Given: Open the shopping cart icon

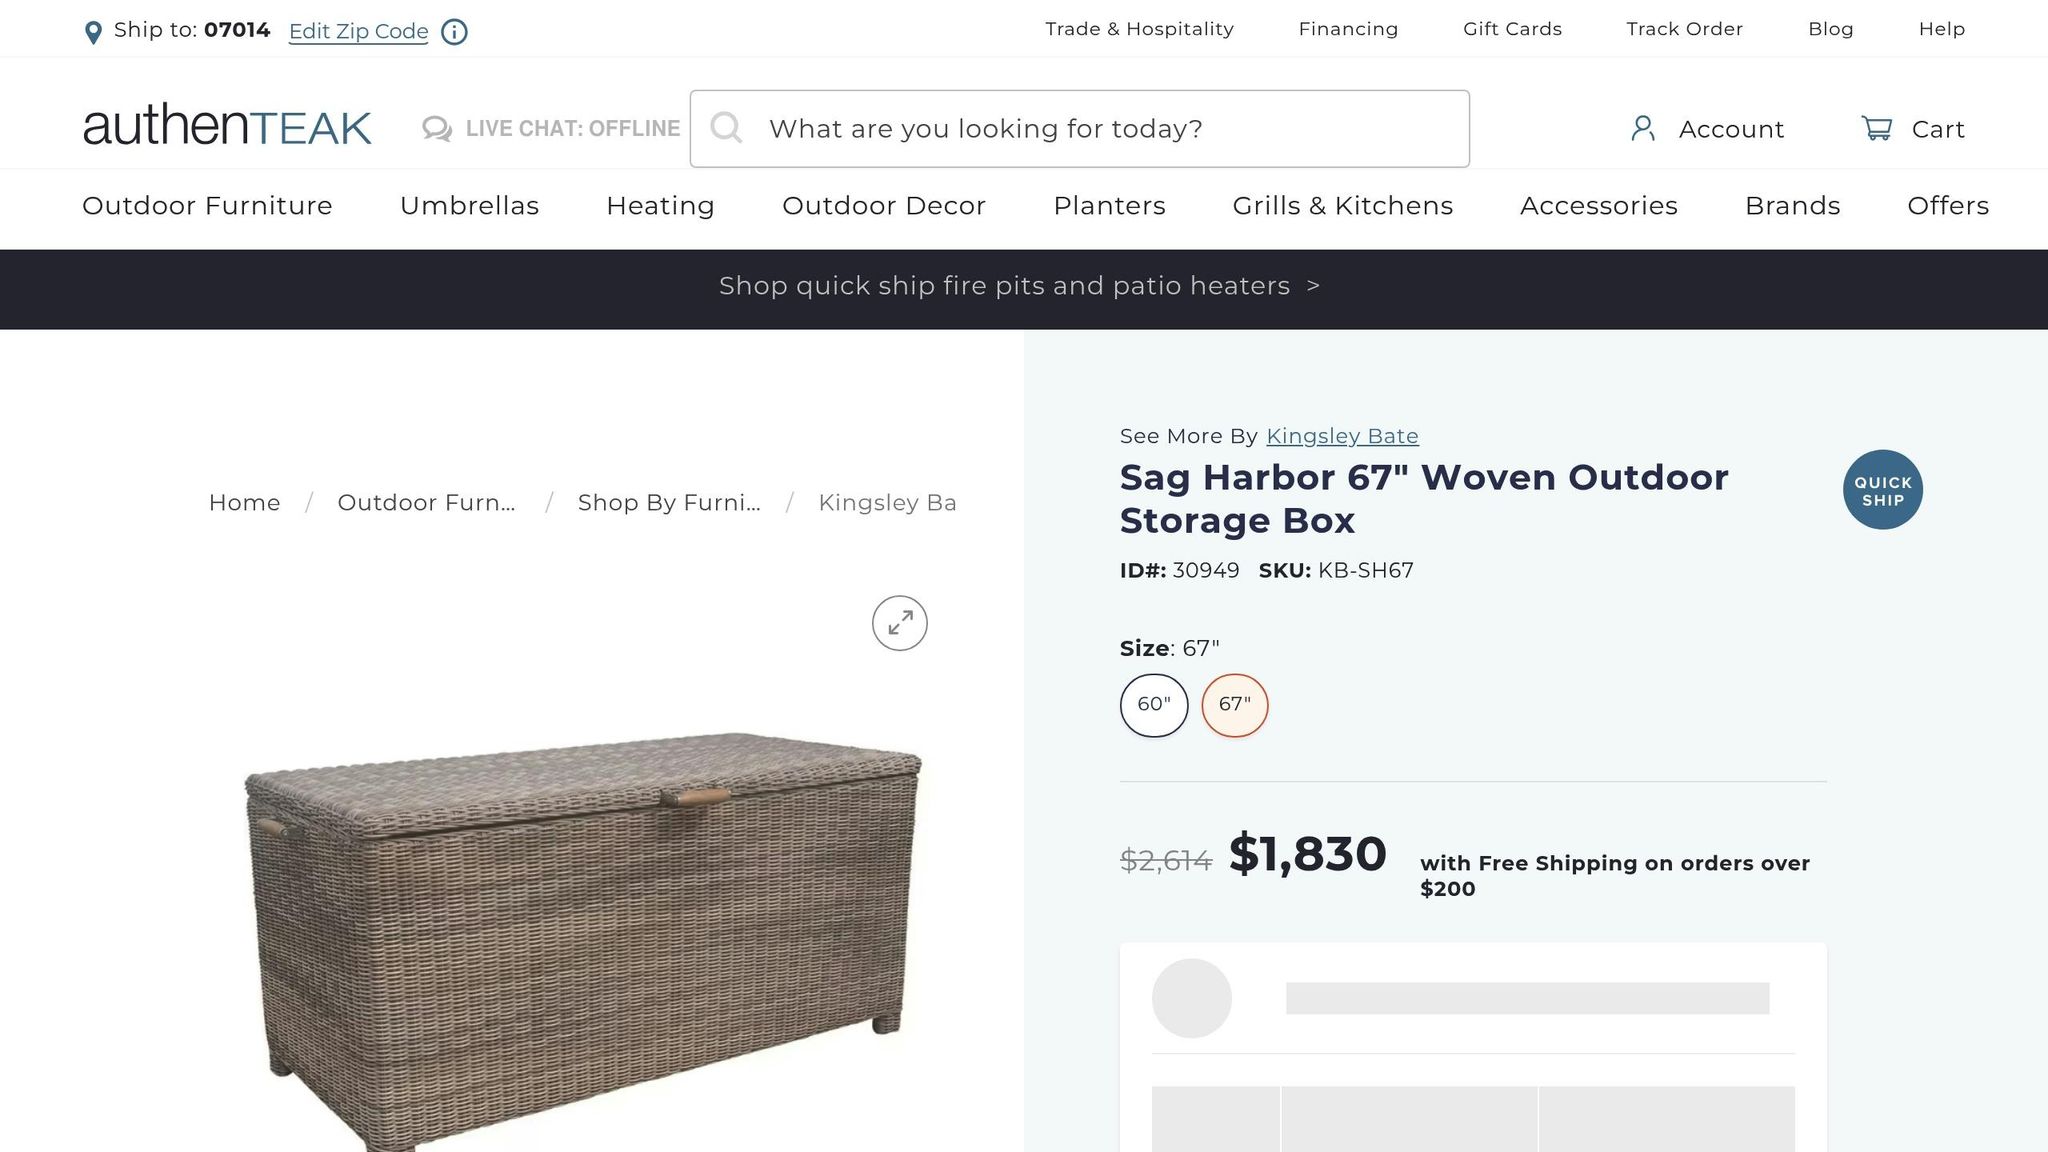Looking at the screenshot, I should tap(1876, 129).
